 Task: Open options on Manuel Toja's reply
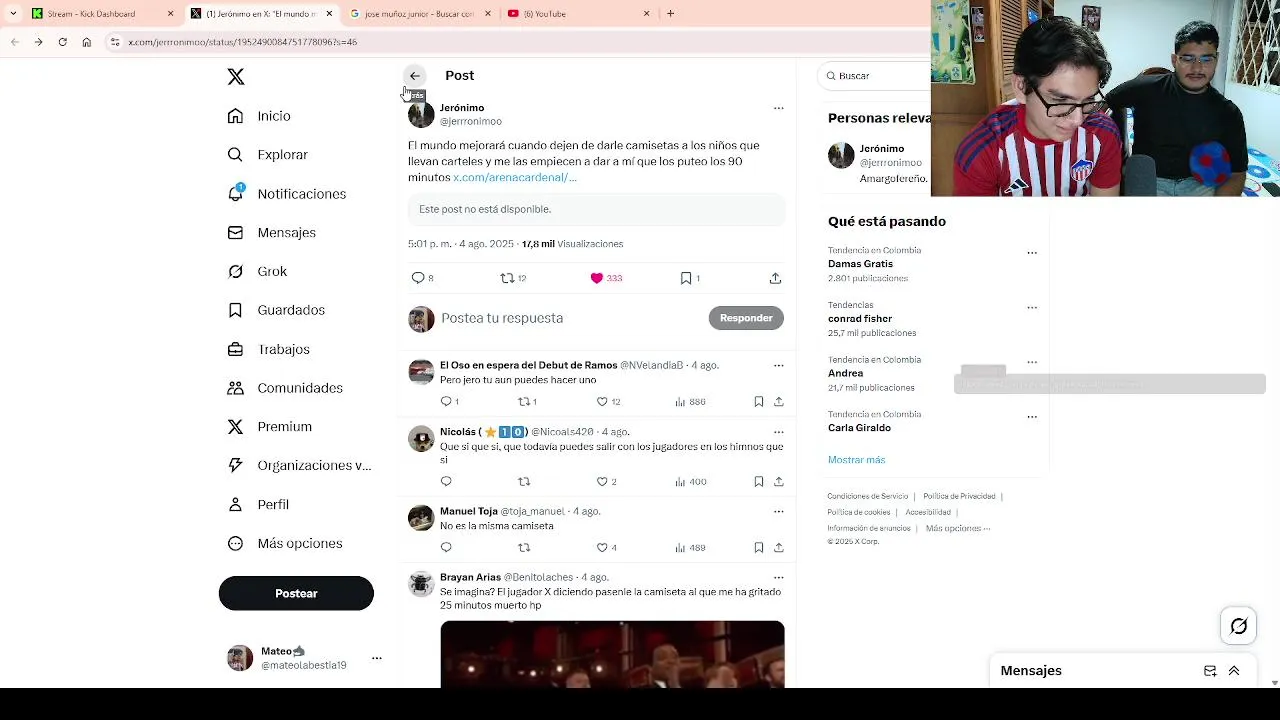(x=778, y=511)
